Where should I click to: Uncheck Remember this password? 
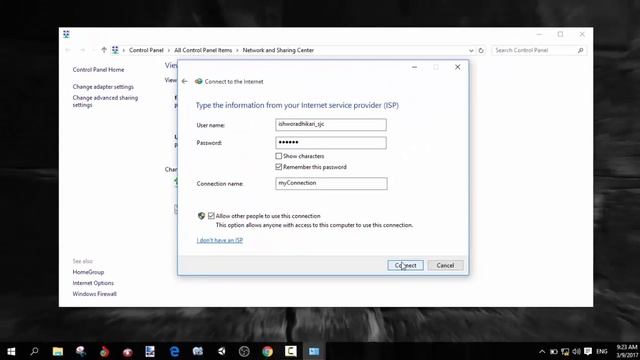[278, 167]
